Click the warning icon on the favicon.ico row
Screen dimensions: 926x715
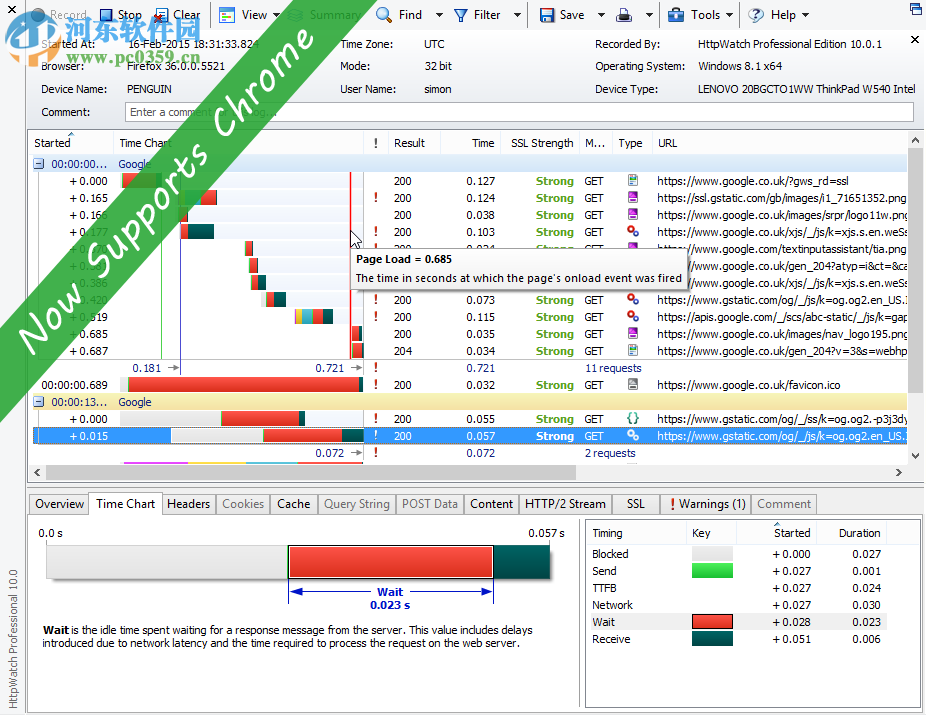[x=375, y=384]
